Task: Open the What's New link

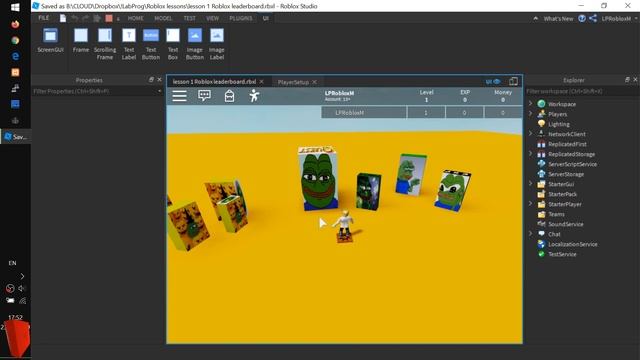Action: [x=558, y=18]
